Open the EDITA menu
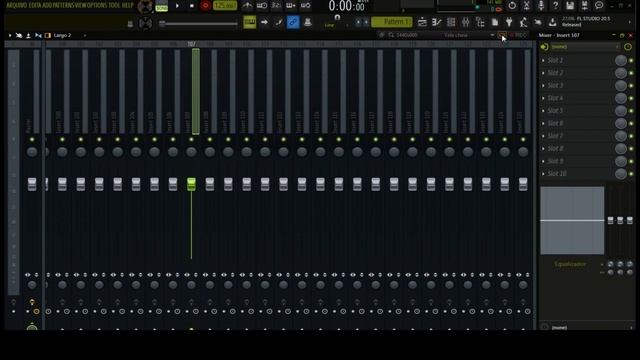Viewport: 640px width, 360px height. [x=35, y=5]
